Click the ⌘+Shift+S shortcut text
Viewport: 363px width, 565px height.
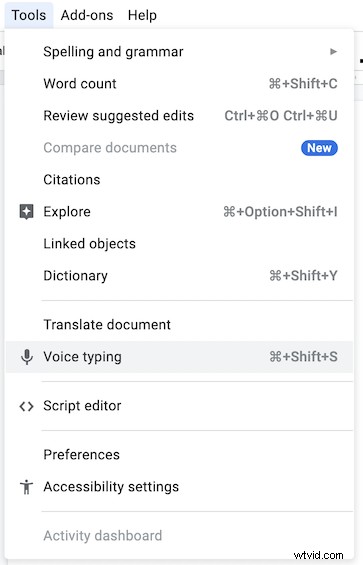click(303, 357)
